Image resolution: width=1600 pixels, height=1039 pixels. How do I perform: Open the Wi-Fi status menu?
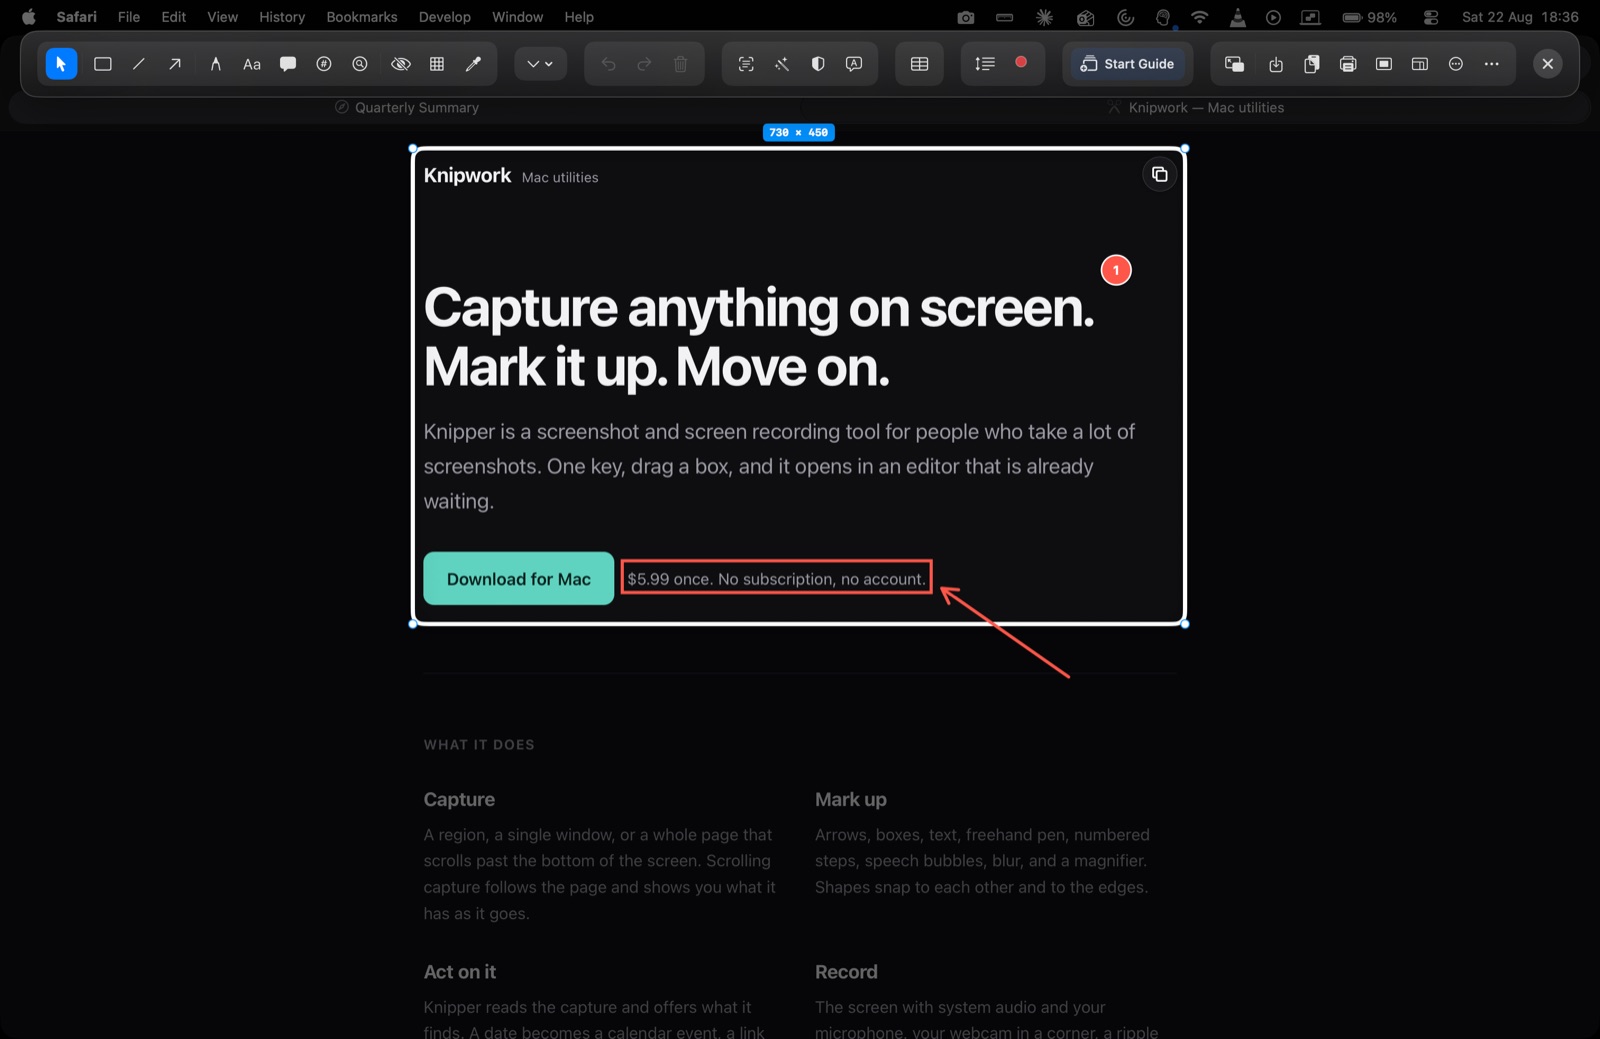(1200, 17)
